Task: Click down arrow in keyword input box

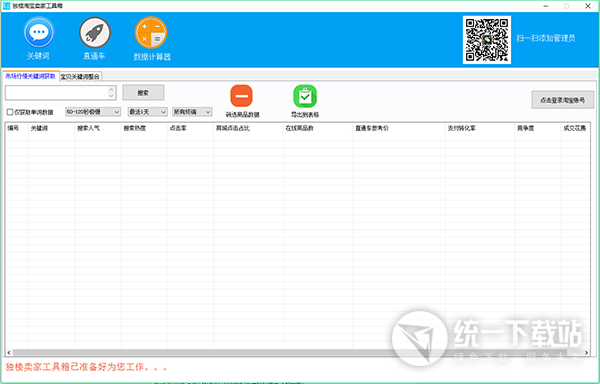Action: tap(111, 96)
